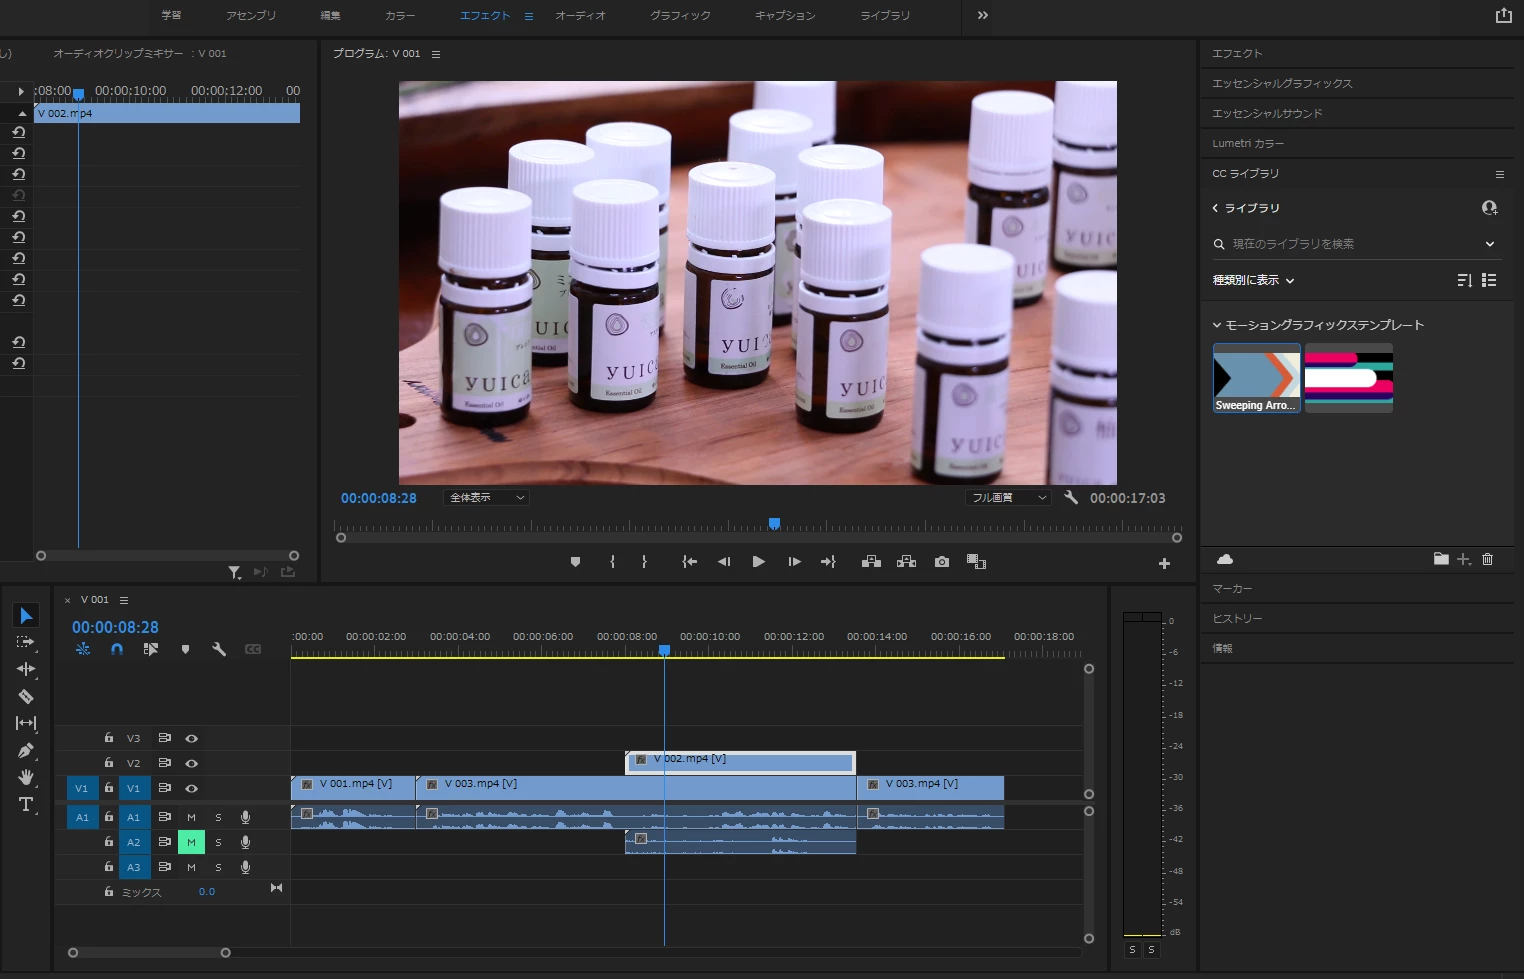
Task: Select the Slip tool
Action: coord(26,723)
